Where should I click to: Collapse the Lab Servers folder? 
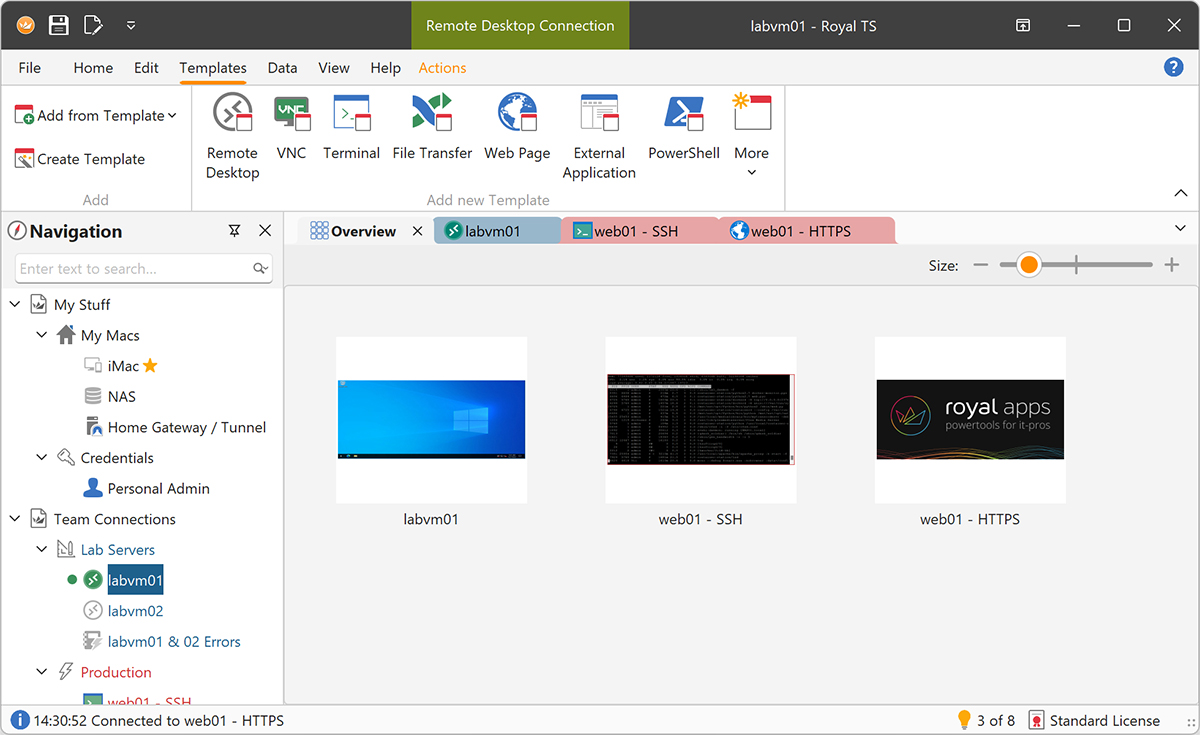click(41, 549)
